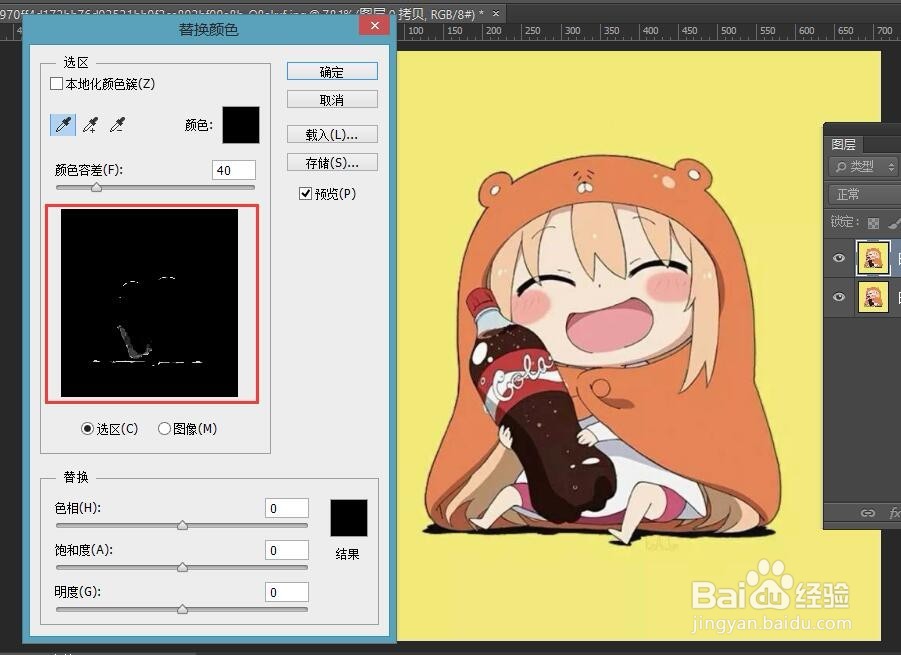
Task: Choose the 图像(M) radio button
Action: coord(164,429)
